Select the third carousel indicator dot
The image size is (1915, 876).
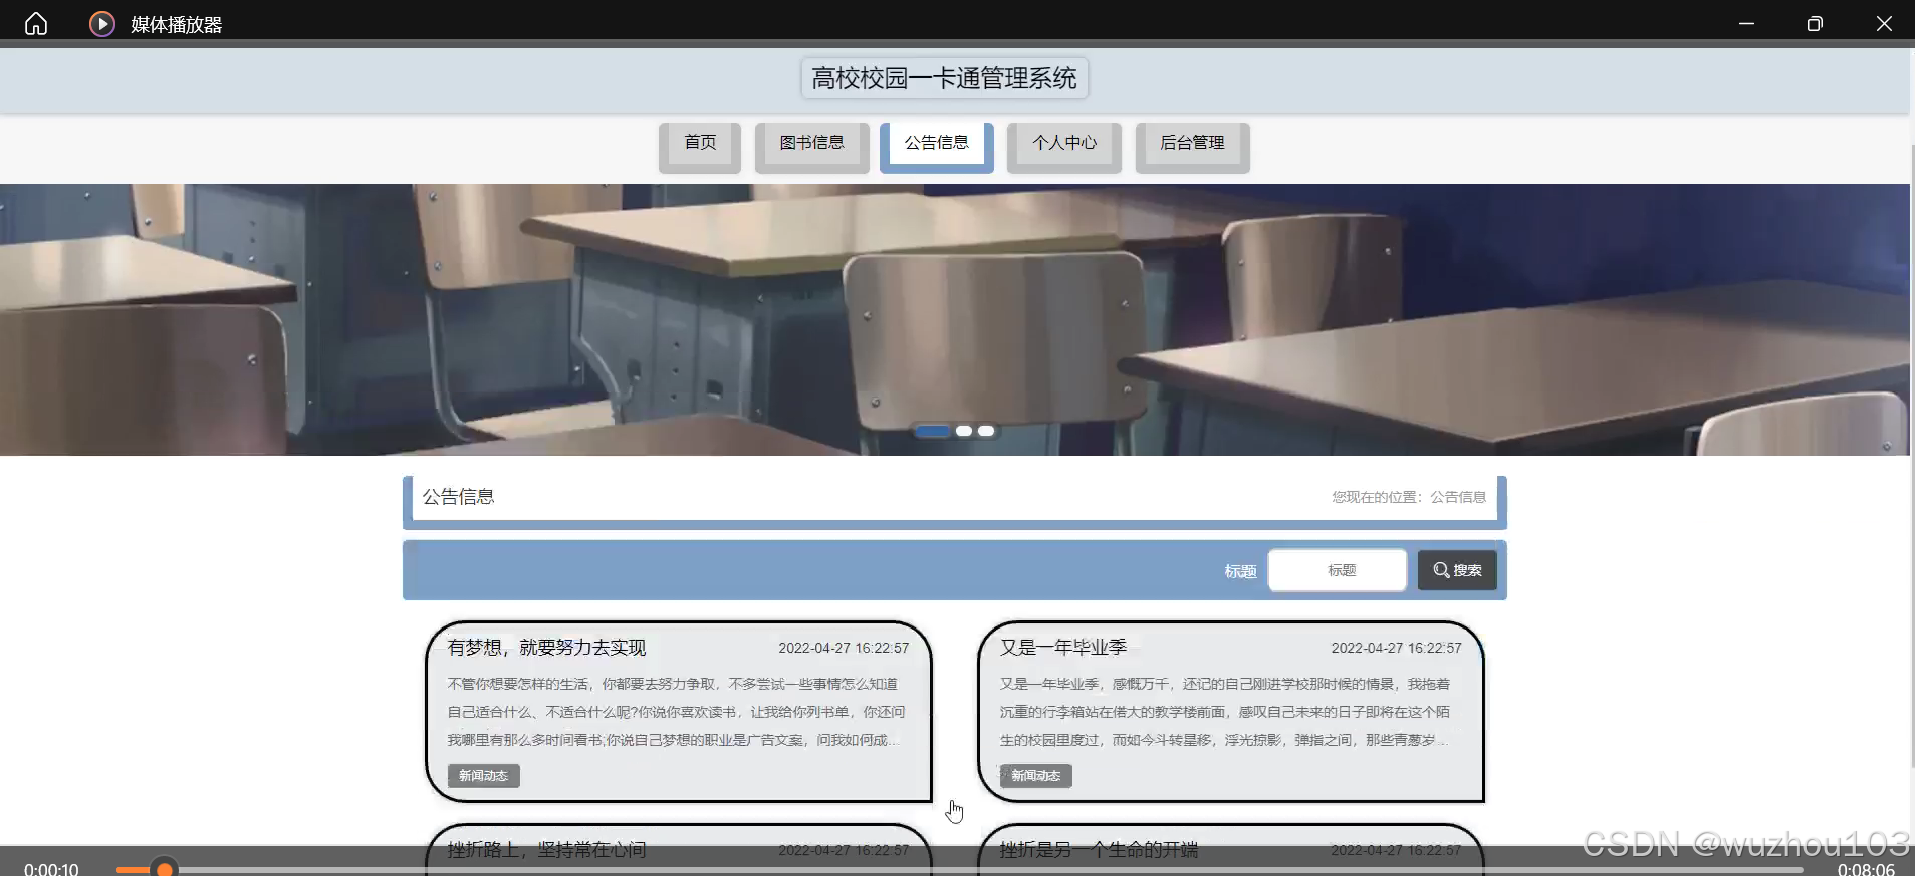(x=986, y=431)
